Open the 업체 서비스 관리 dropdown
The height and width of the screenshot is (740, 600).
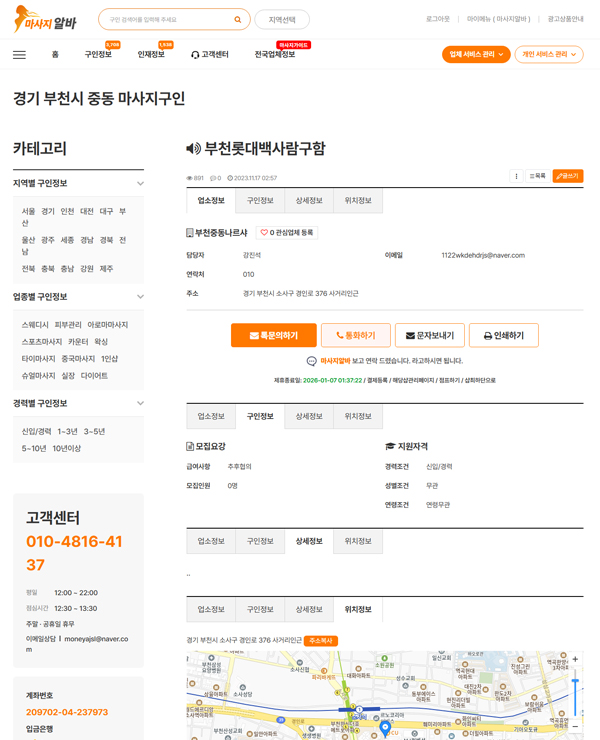click(x=476, y=54)
